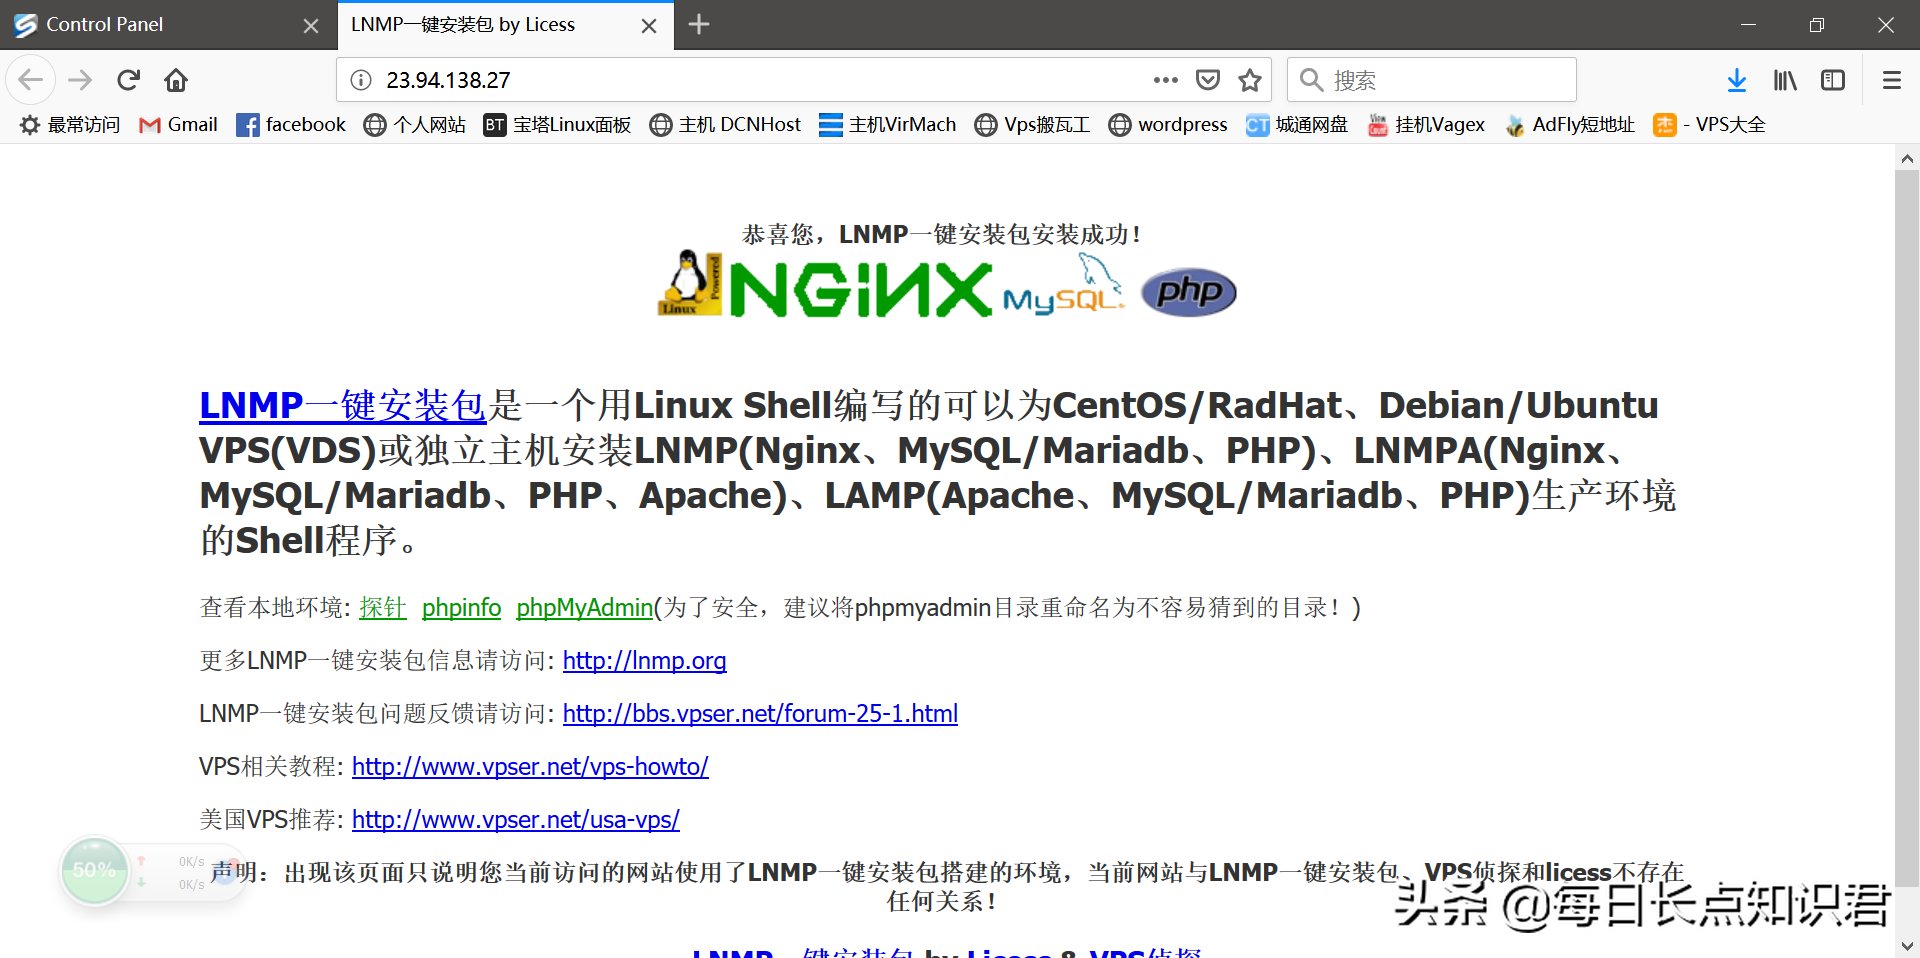
Task: Follow the LNMP一键安装包 heading link
Action: pyautogui.click(x=343, y=405)
